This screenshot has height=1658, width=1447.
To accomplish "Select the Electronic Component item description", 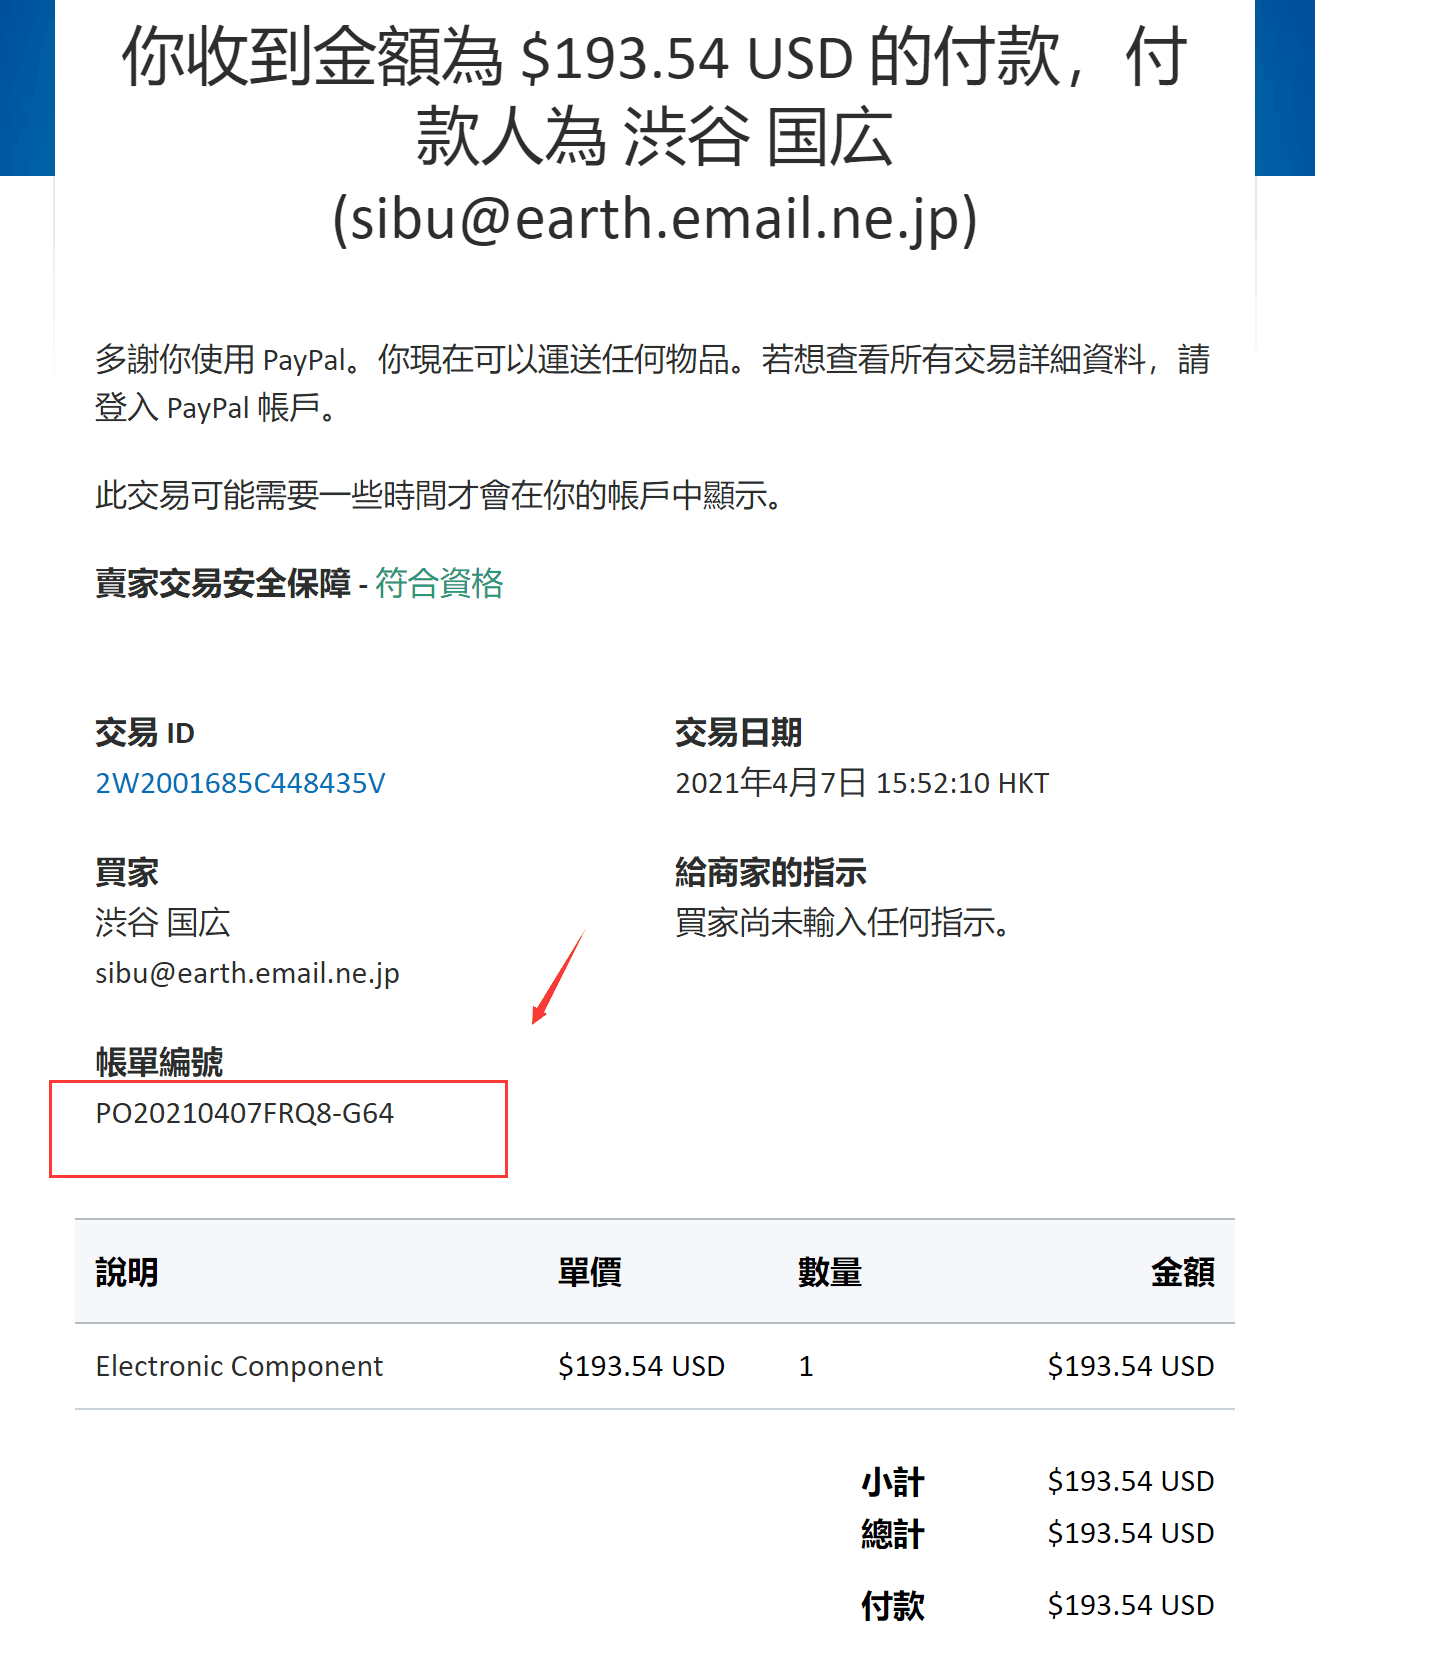I will [x=239, y=1366].
